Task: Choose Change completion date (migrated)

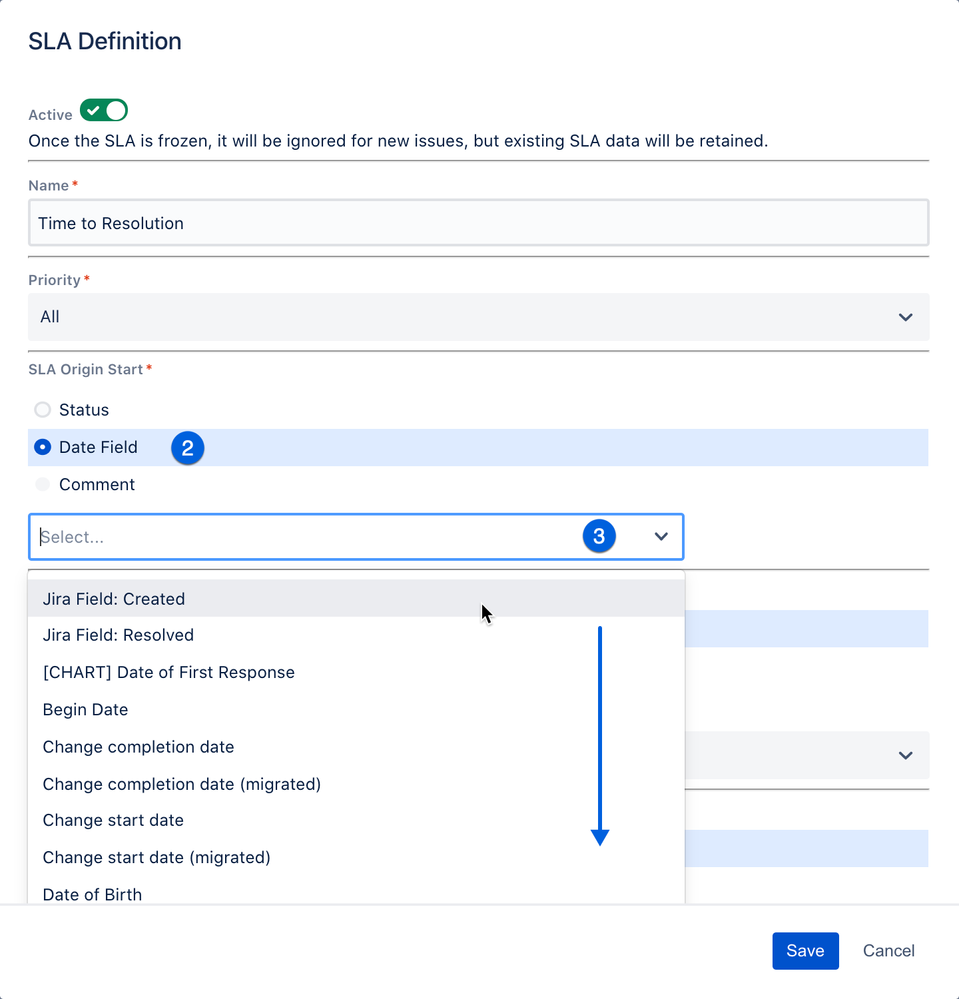Action: (x=182, y=784)
